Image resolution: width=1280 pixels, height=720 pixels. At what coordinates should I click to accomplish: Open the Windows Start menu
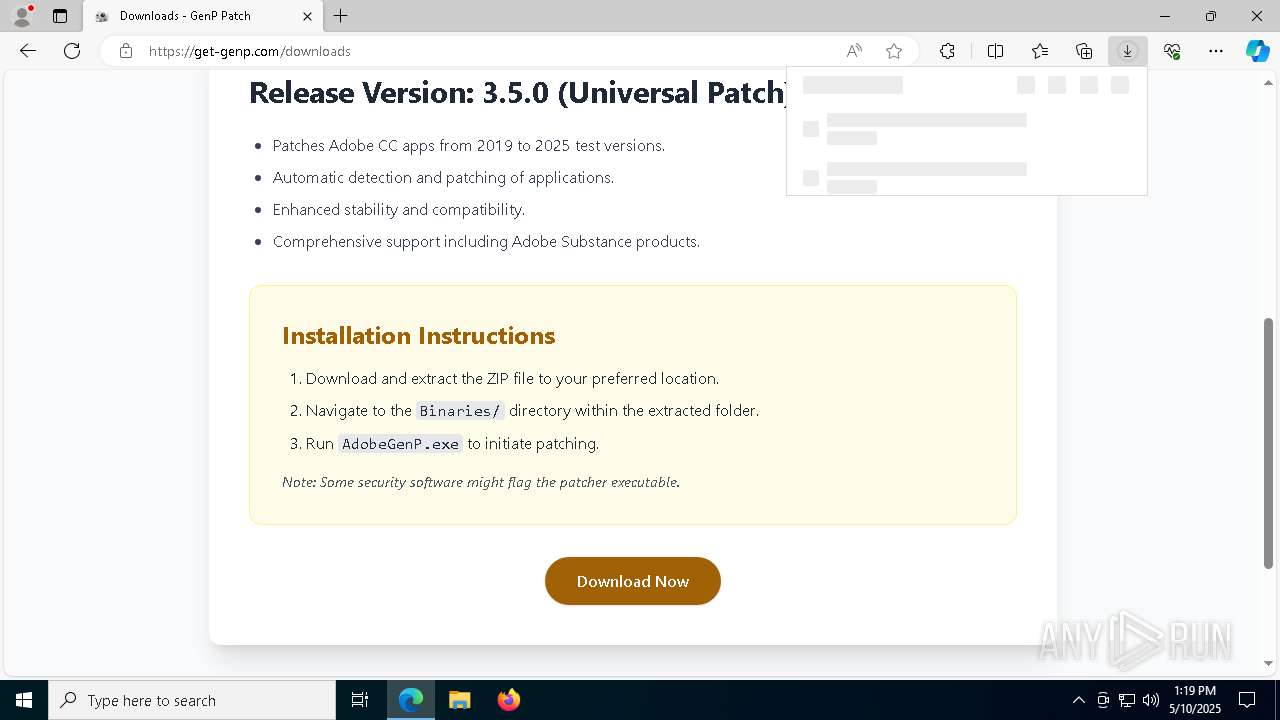(24, 700)
